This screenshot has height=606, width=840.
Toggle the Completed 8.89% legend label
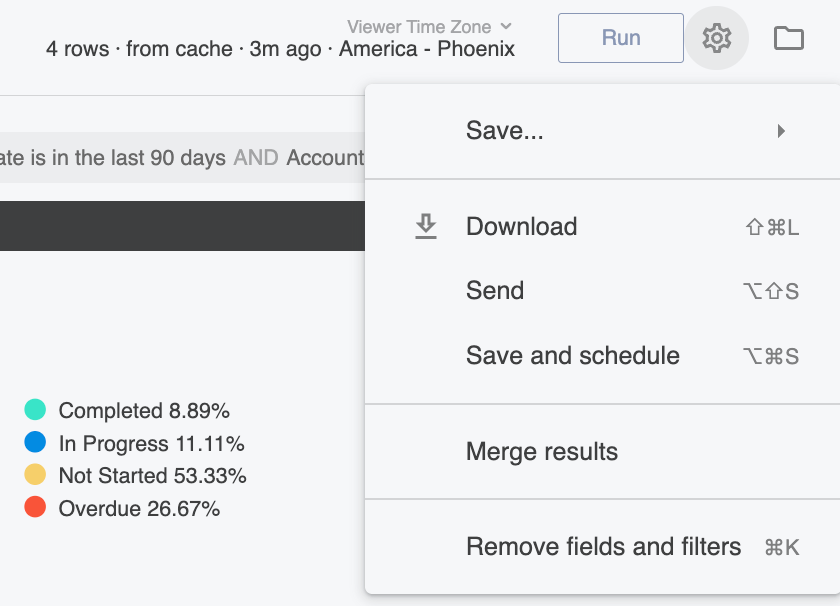coord(144,411)
